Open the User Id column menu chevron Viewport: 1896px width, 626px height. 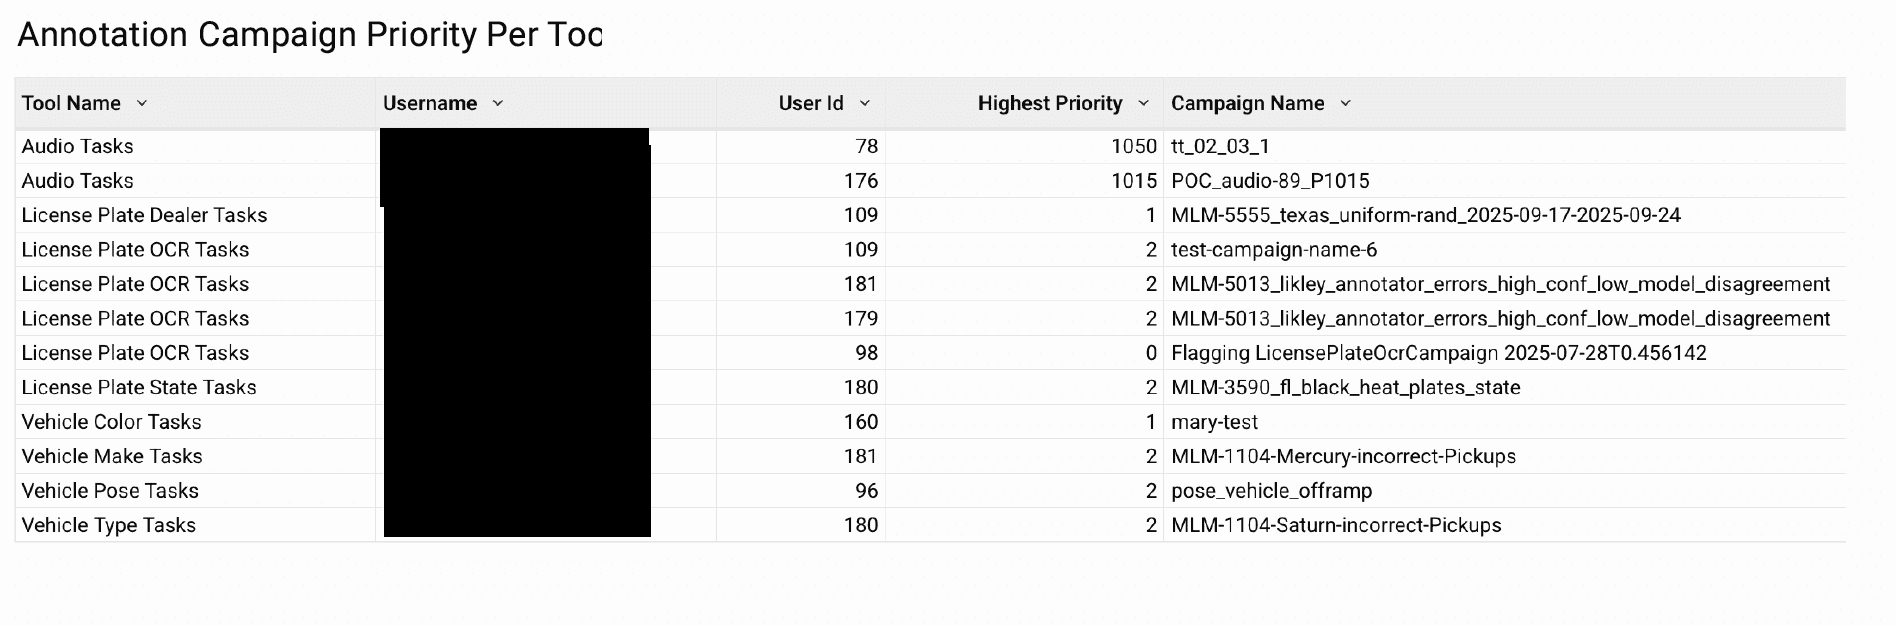864,103
